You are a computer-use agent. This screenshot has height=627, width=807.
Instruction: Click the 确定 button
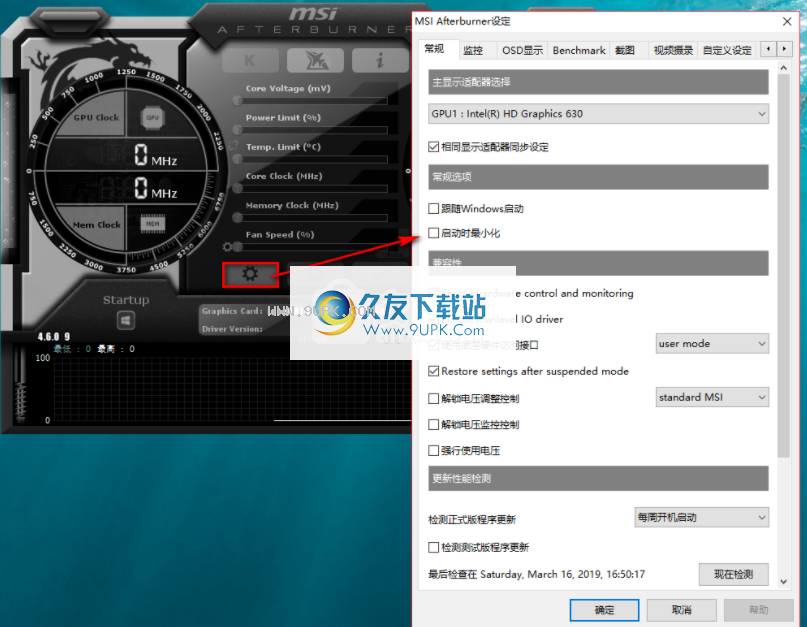tap(604, 610)
